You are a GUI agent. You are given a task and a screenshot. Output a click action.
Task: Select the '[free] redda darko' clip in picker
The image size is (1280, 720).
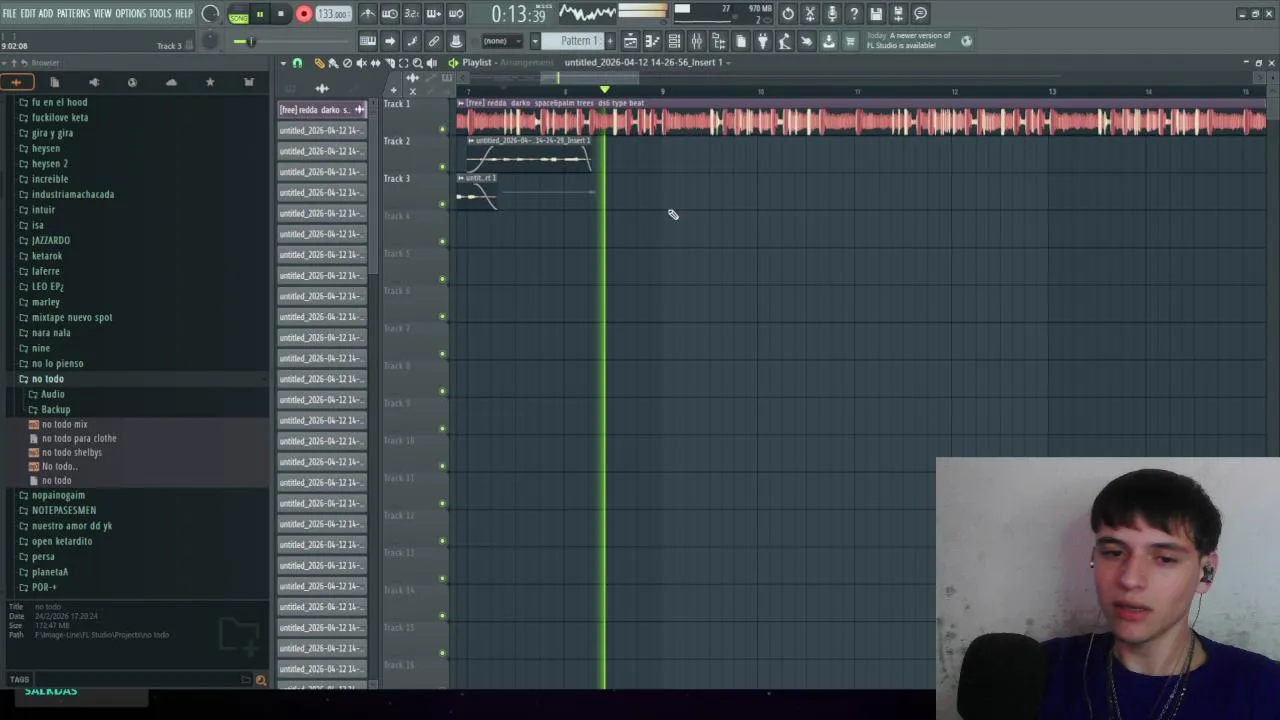[x=322, y=110]
